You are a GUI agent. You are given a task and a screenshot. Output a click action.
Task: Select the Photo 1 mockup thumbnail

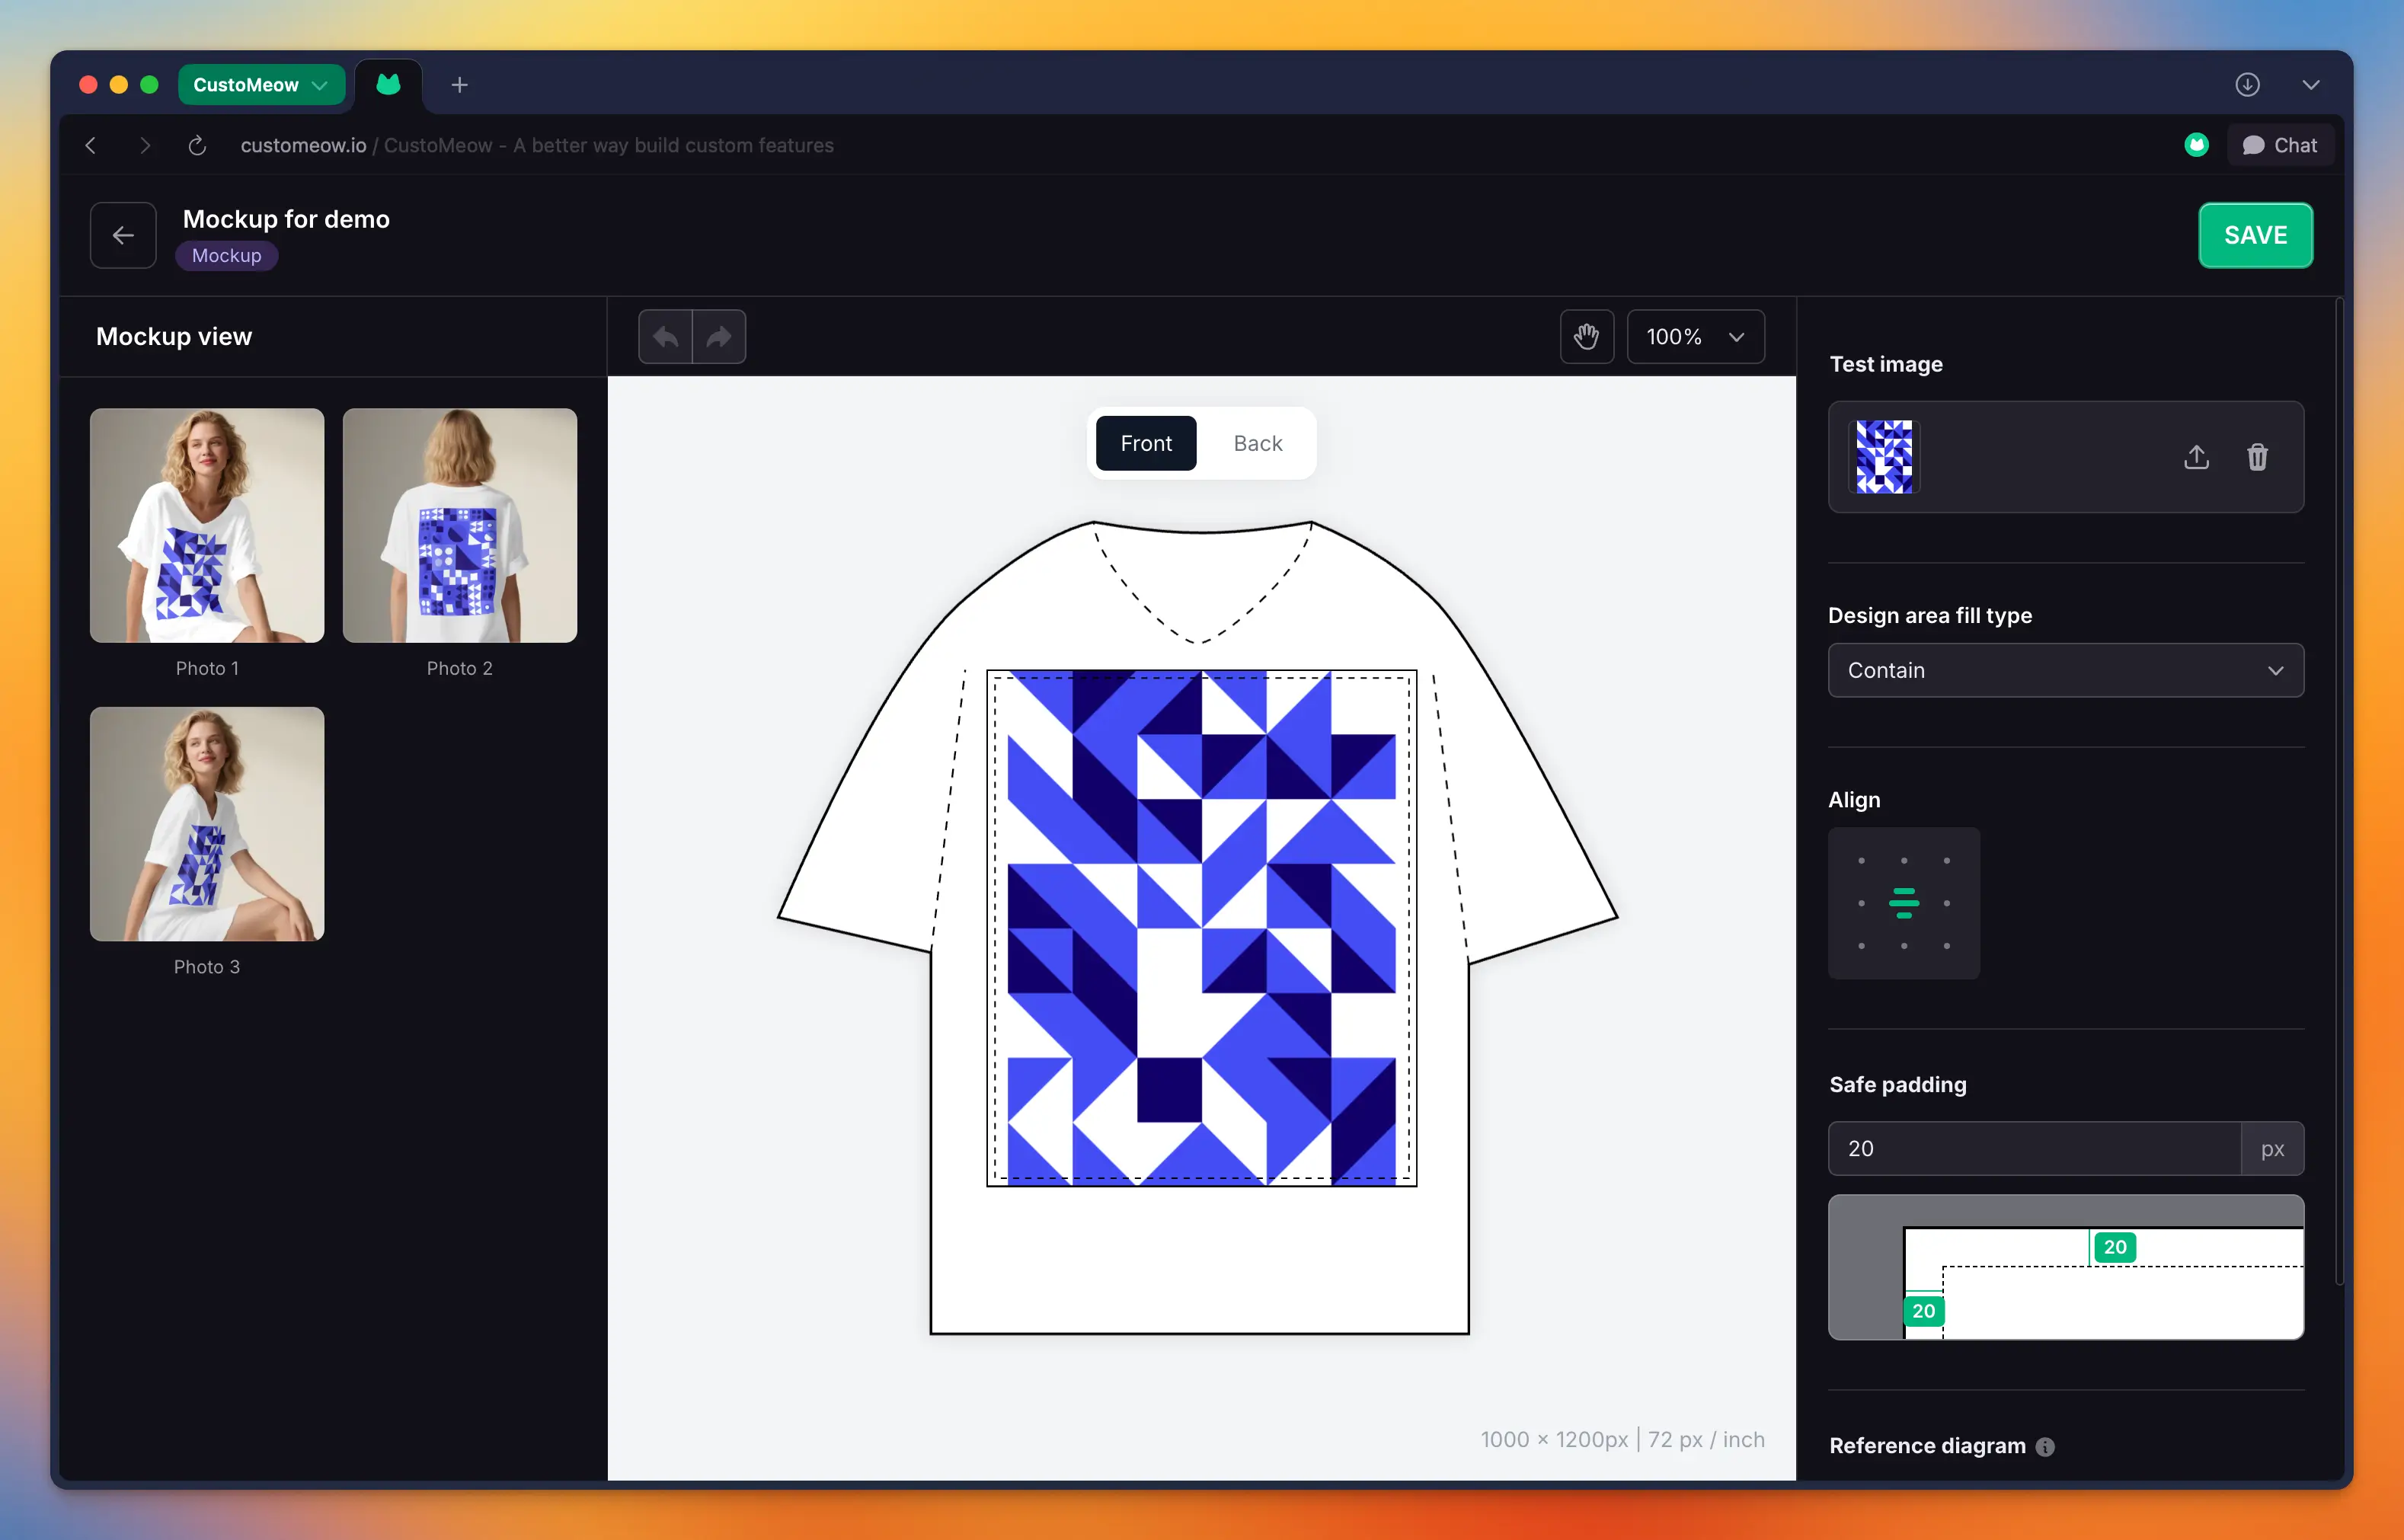[207, 525]
